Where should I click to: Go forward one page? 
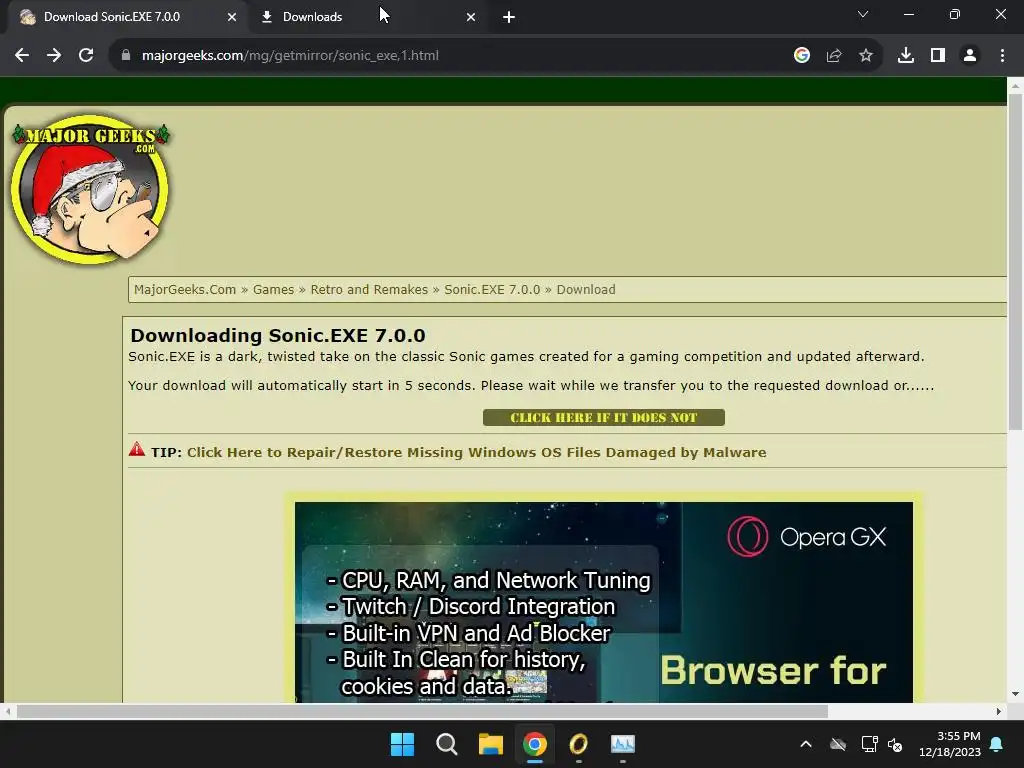(54, 56)
